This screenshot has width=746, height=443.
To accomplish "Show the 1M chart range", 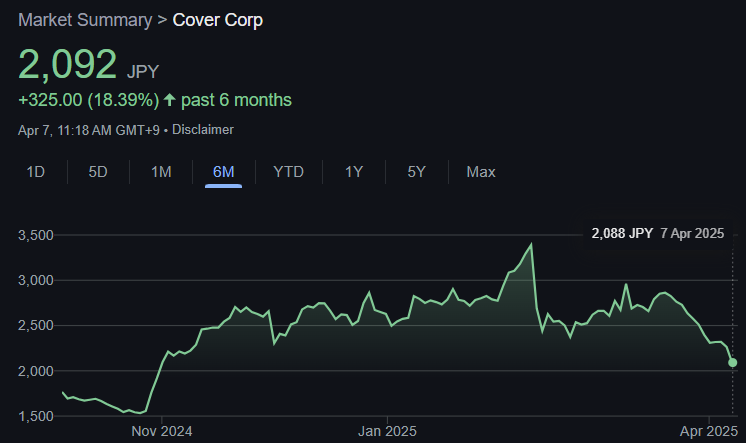I will (x=161, y=172).
